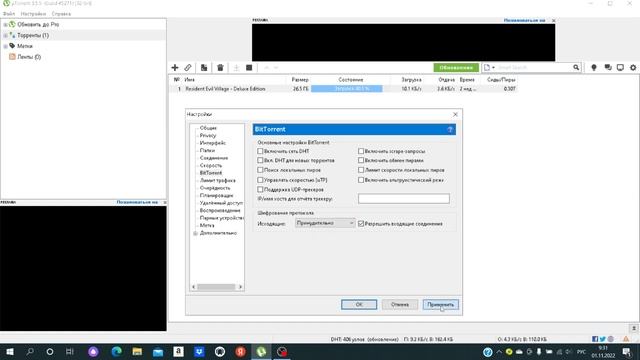Click the torrent download progress bar
This screenshot has width=640, height=360.
pyautogui.click(x=347, y=89)
